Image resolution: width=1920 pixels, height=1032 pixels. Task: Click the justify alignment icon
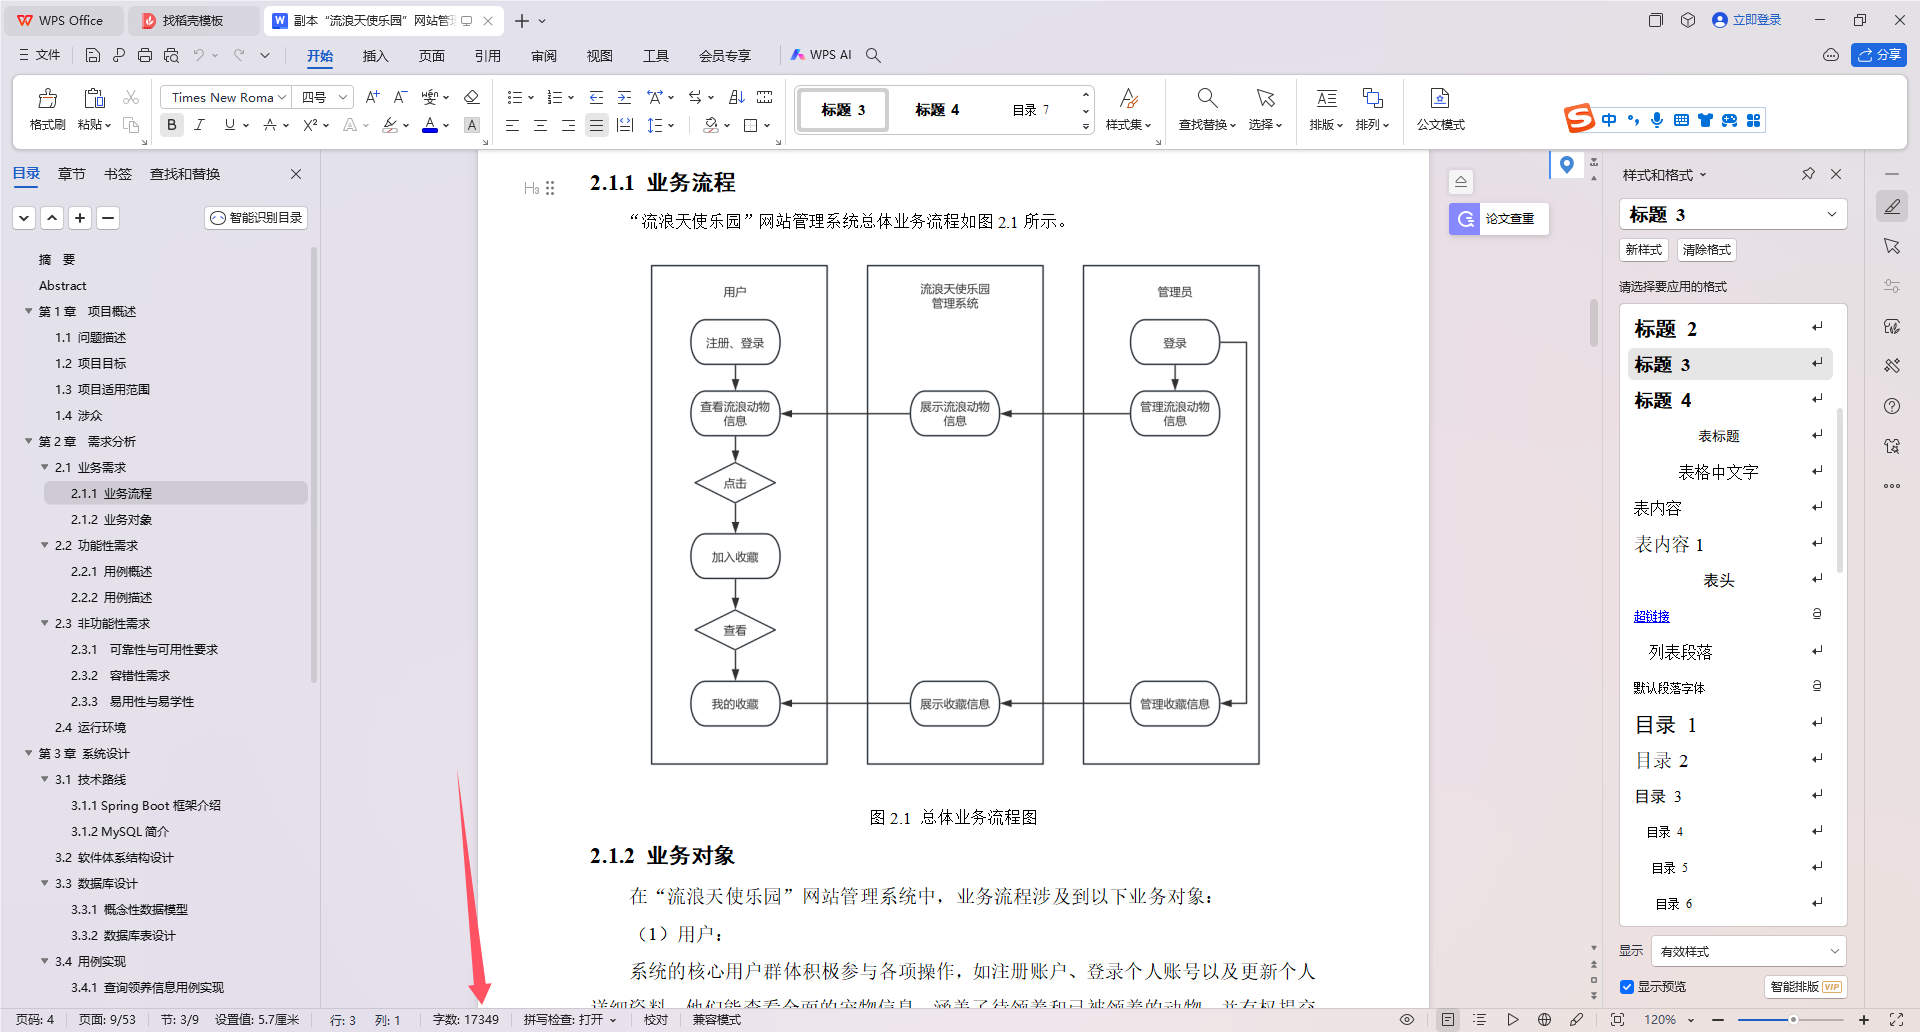pos(596,125)
